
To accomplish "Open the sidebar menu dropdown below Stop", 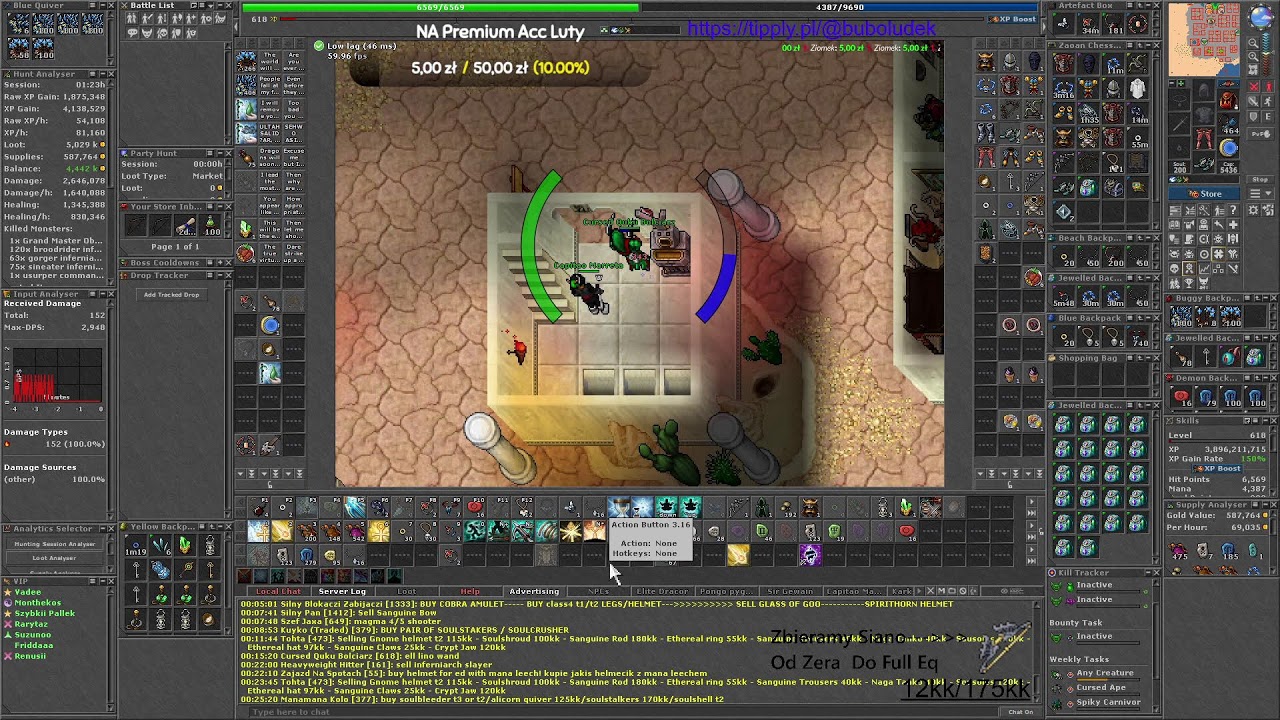I will 1261,193.
